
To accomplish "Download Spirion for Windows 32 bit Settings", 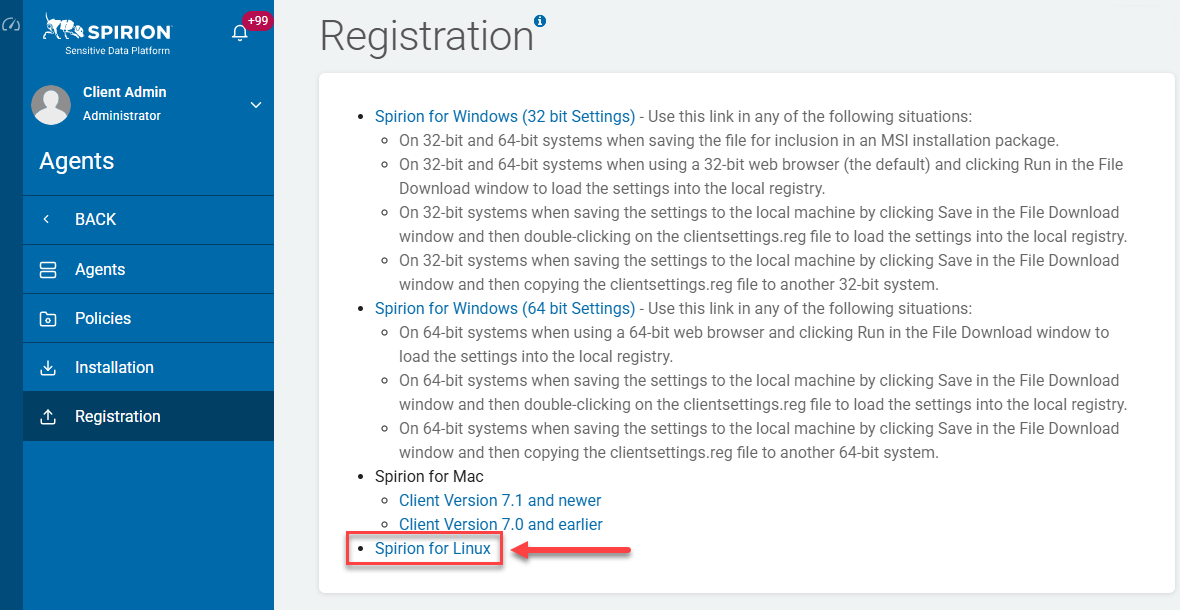I will 505,116.
